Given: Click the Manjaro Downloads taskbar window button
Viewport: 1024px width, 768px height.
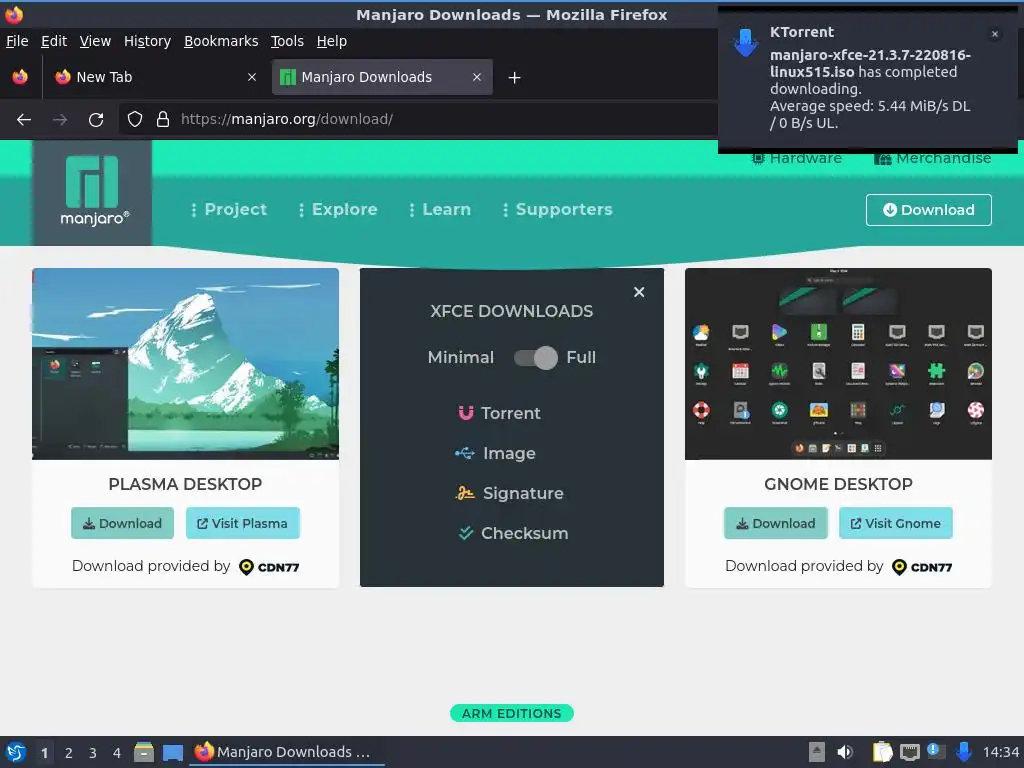Looking at the screenshot, I should click(287, 752).
